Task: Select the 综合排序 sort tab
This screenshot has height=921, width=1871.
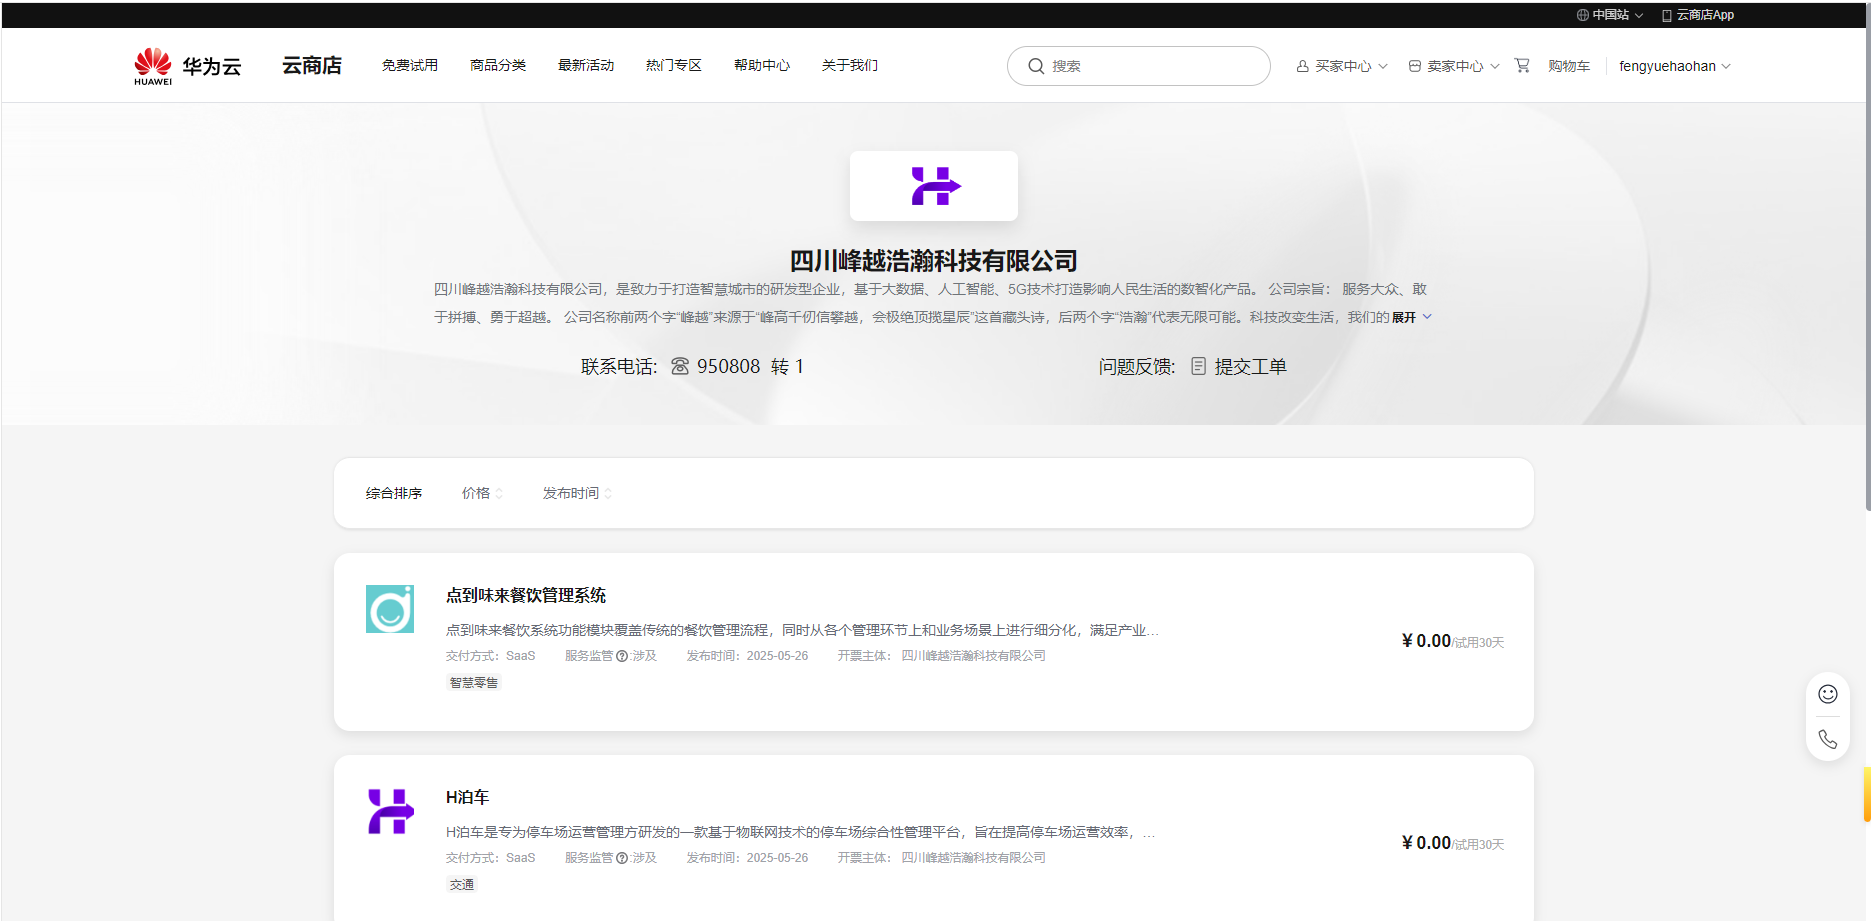Action: click(x=394, y=493)
